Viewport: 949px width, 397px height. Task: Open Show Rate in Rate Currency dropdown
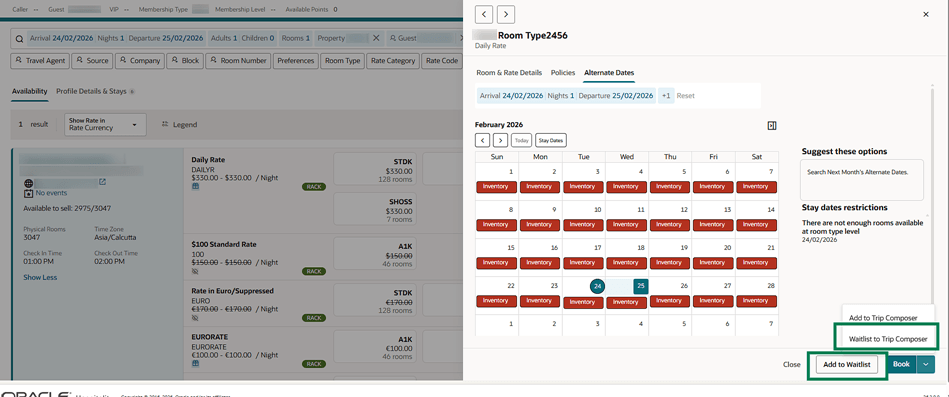[105, 125]
